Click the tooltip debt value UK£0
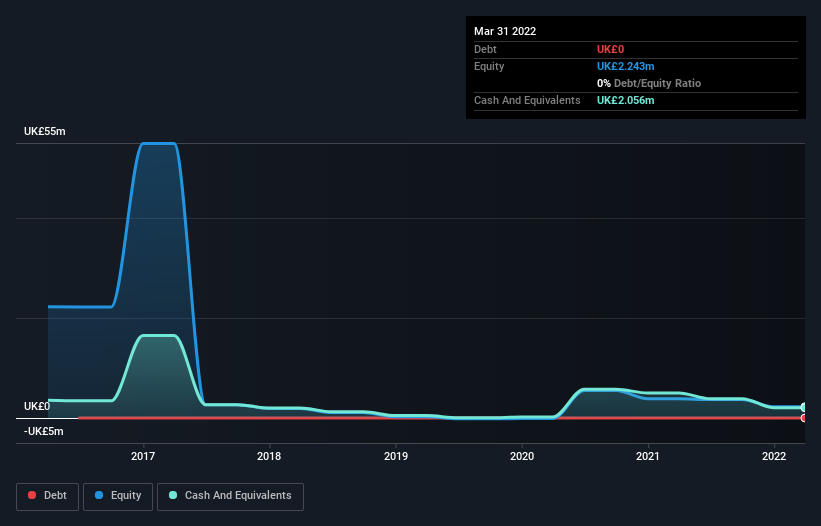Viewport: 821px width, 526px height. (x=611, y=49)
